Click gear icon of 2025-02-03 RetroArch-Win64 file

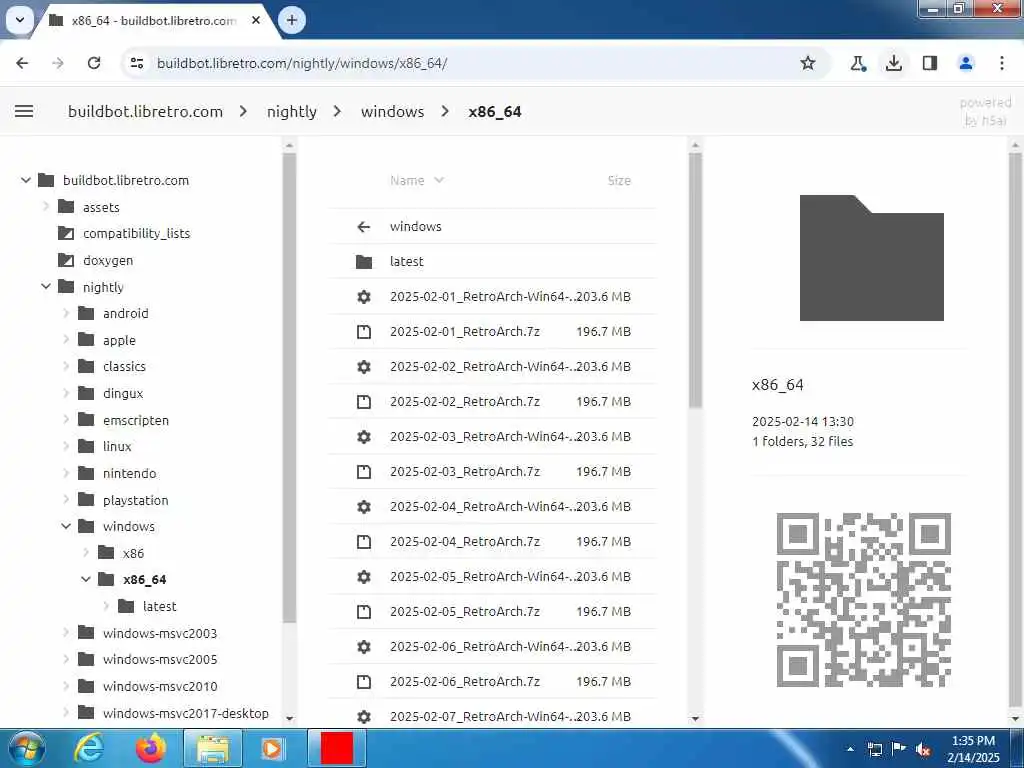364,437
